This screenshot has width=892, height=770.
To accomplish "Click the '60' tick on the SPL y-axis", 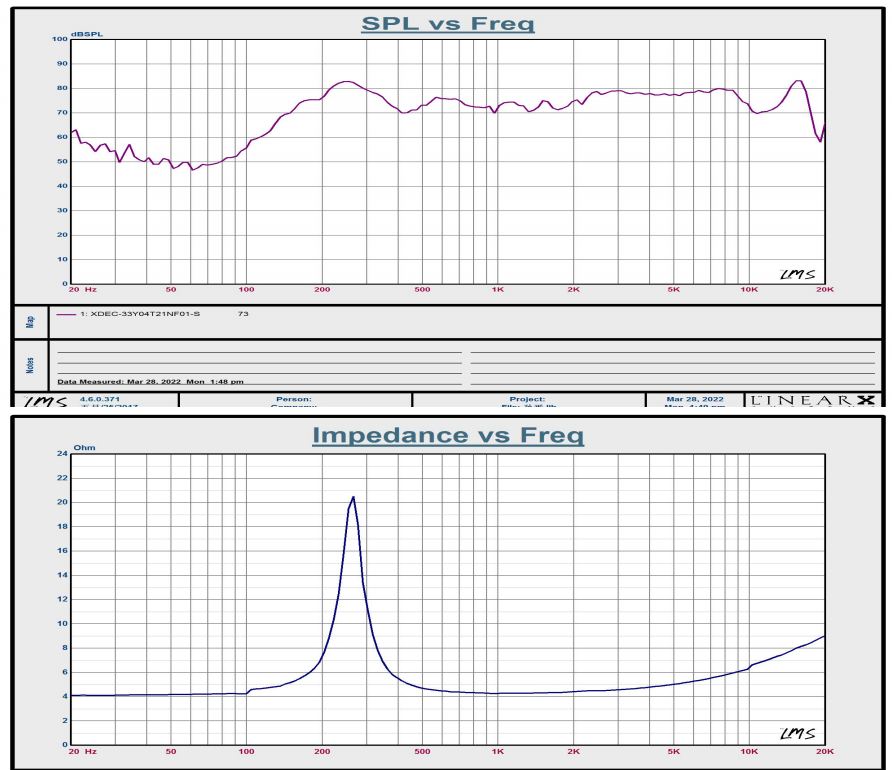I will coord(61,137).
